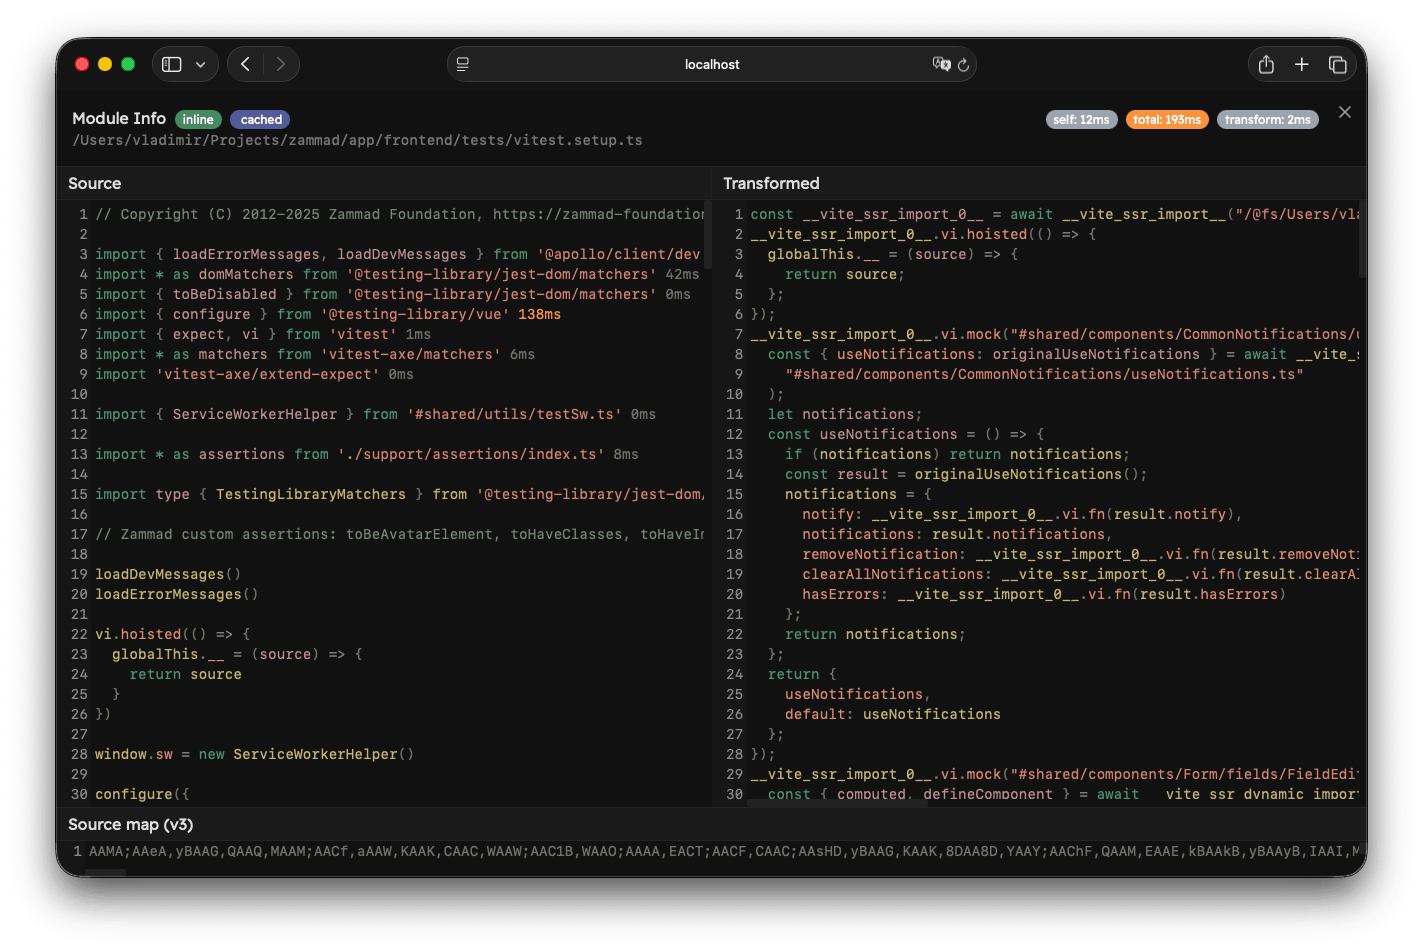Viewport: 1423px width, 951px height.
Task: Reload the page using the refresh icon
Action: coord(962,64)
